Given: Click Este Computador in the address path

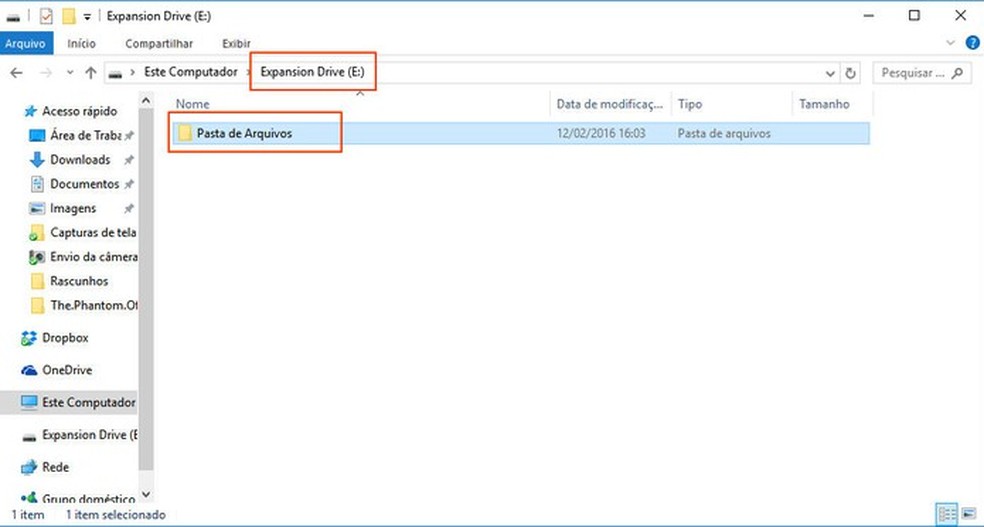Looking at the screenshot, I should 191,72.
